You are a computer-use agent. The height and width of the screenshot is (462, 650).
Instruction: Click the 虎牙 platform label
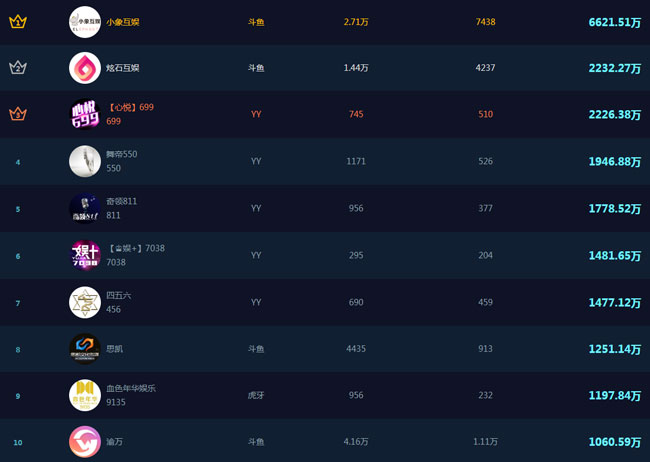tap(256, 395)
